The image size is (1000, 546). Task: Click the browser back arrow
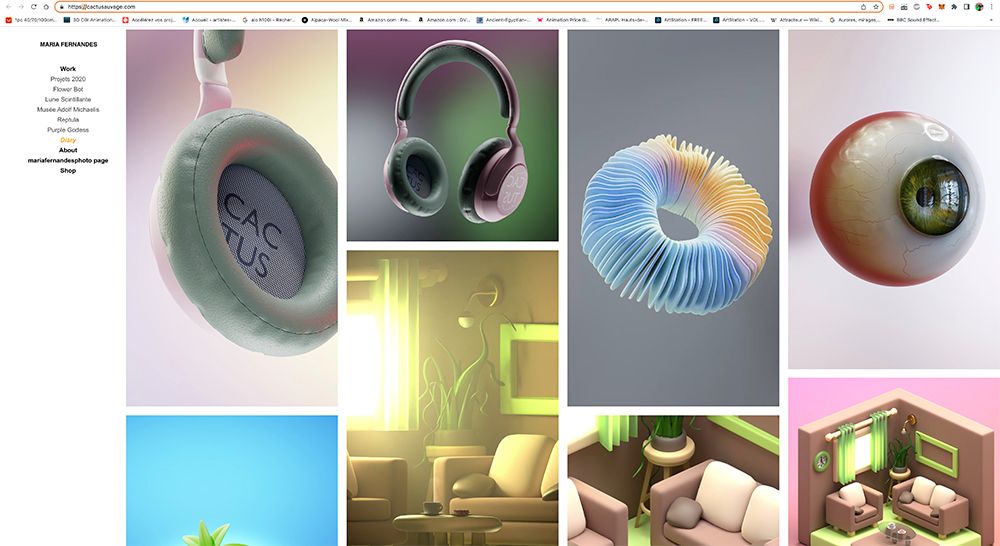(x=8, y=6)
